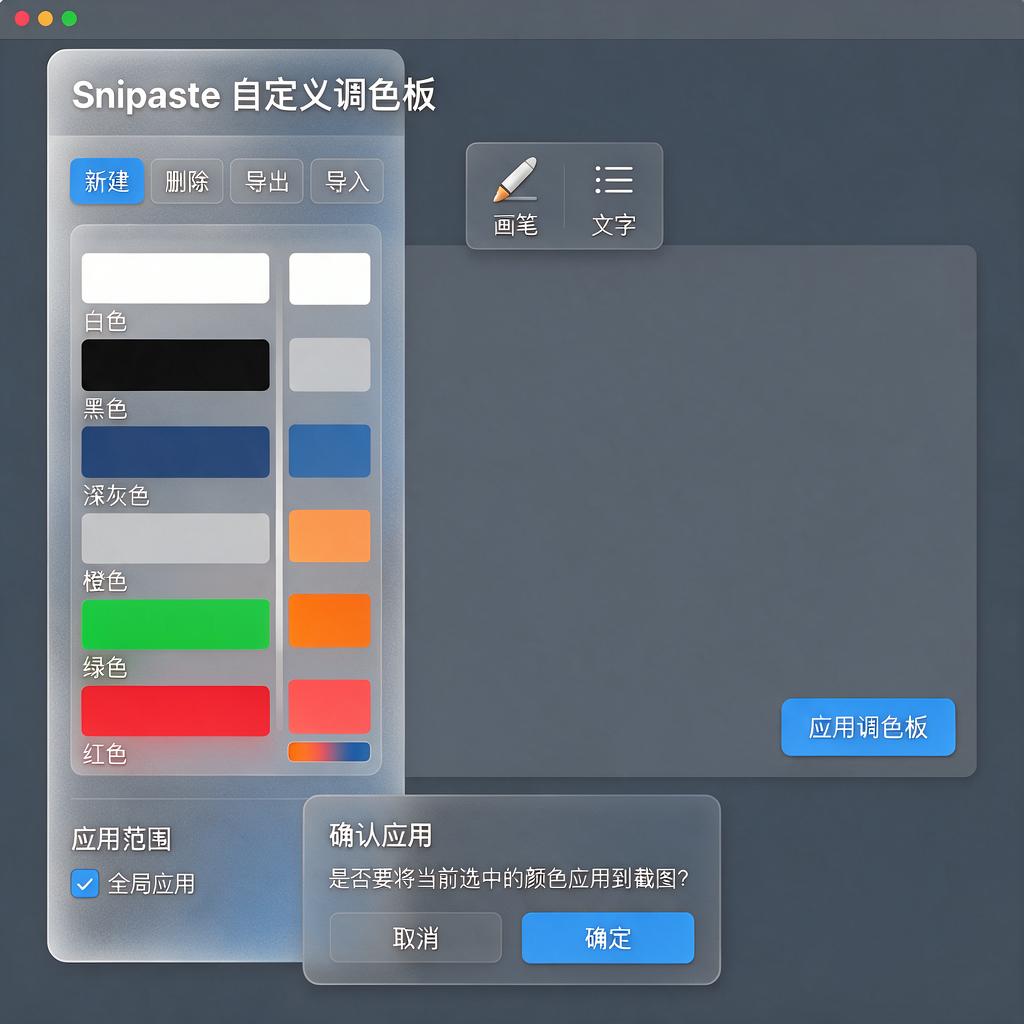Screen dimensions: 1024x1024
Task: Toggle the 全局应用 checkbox
Action: click(x=85, y=884)
